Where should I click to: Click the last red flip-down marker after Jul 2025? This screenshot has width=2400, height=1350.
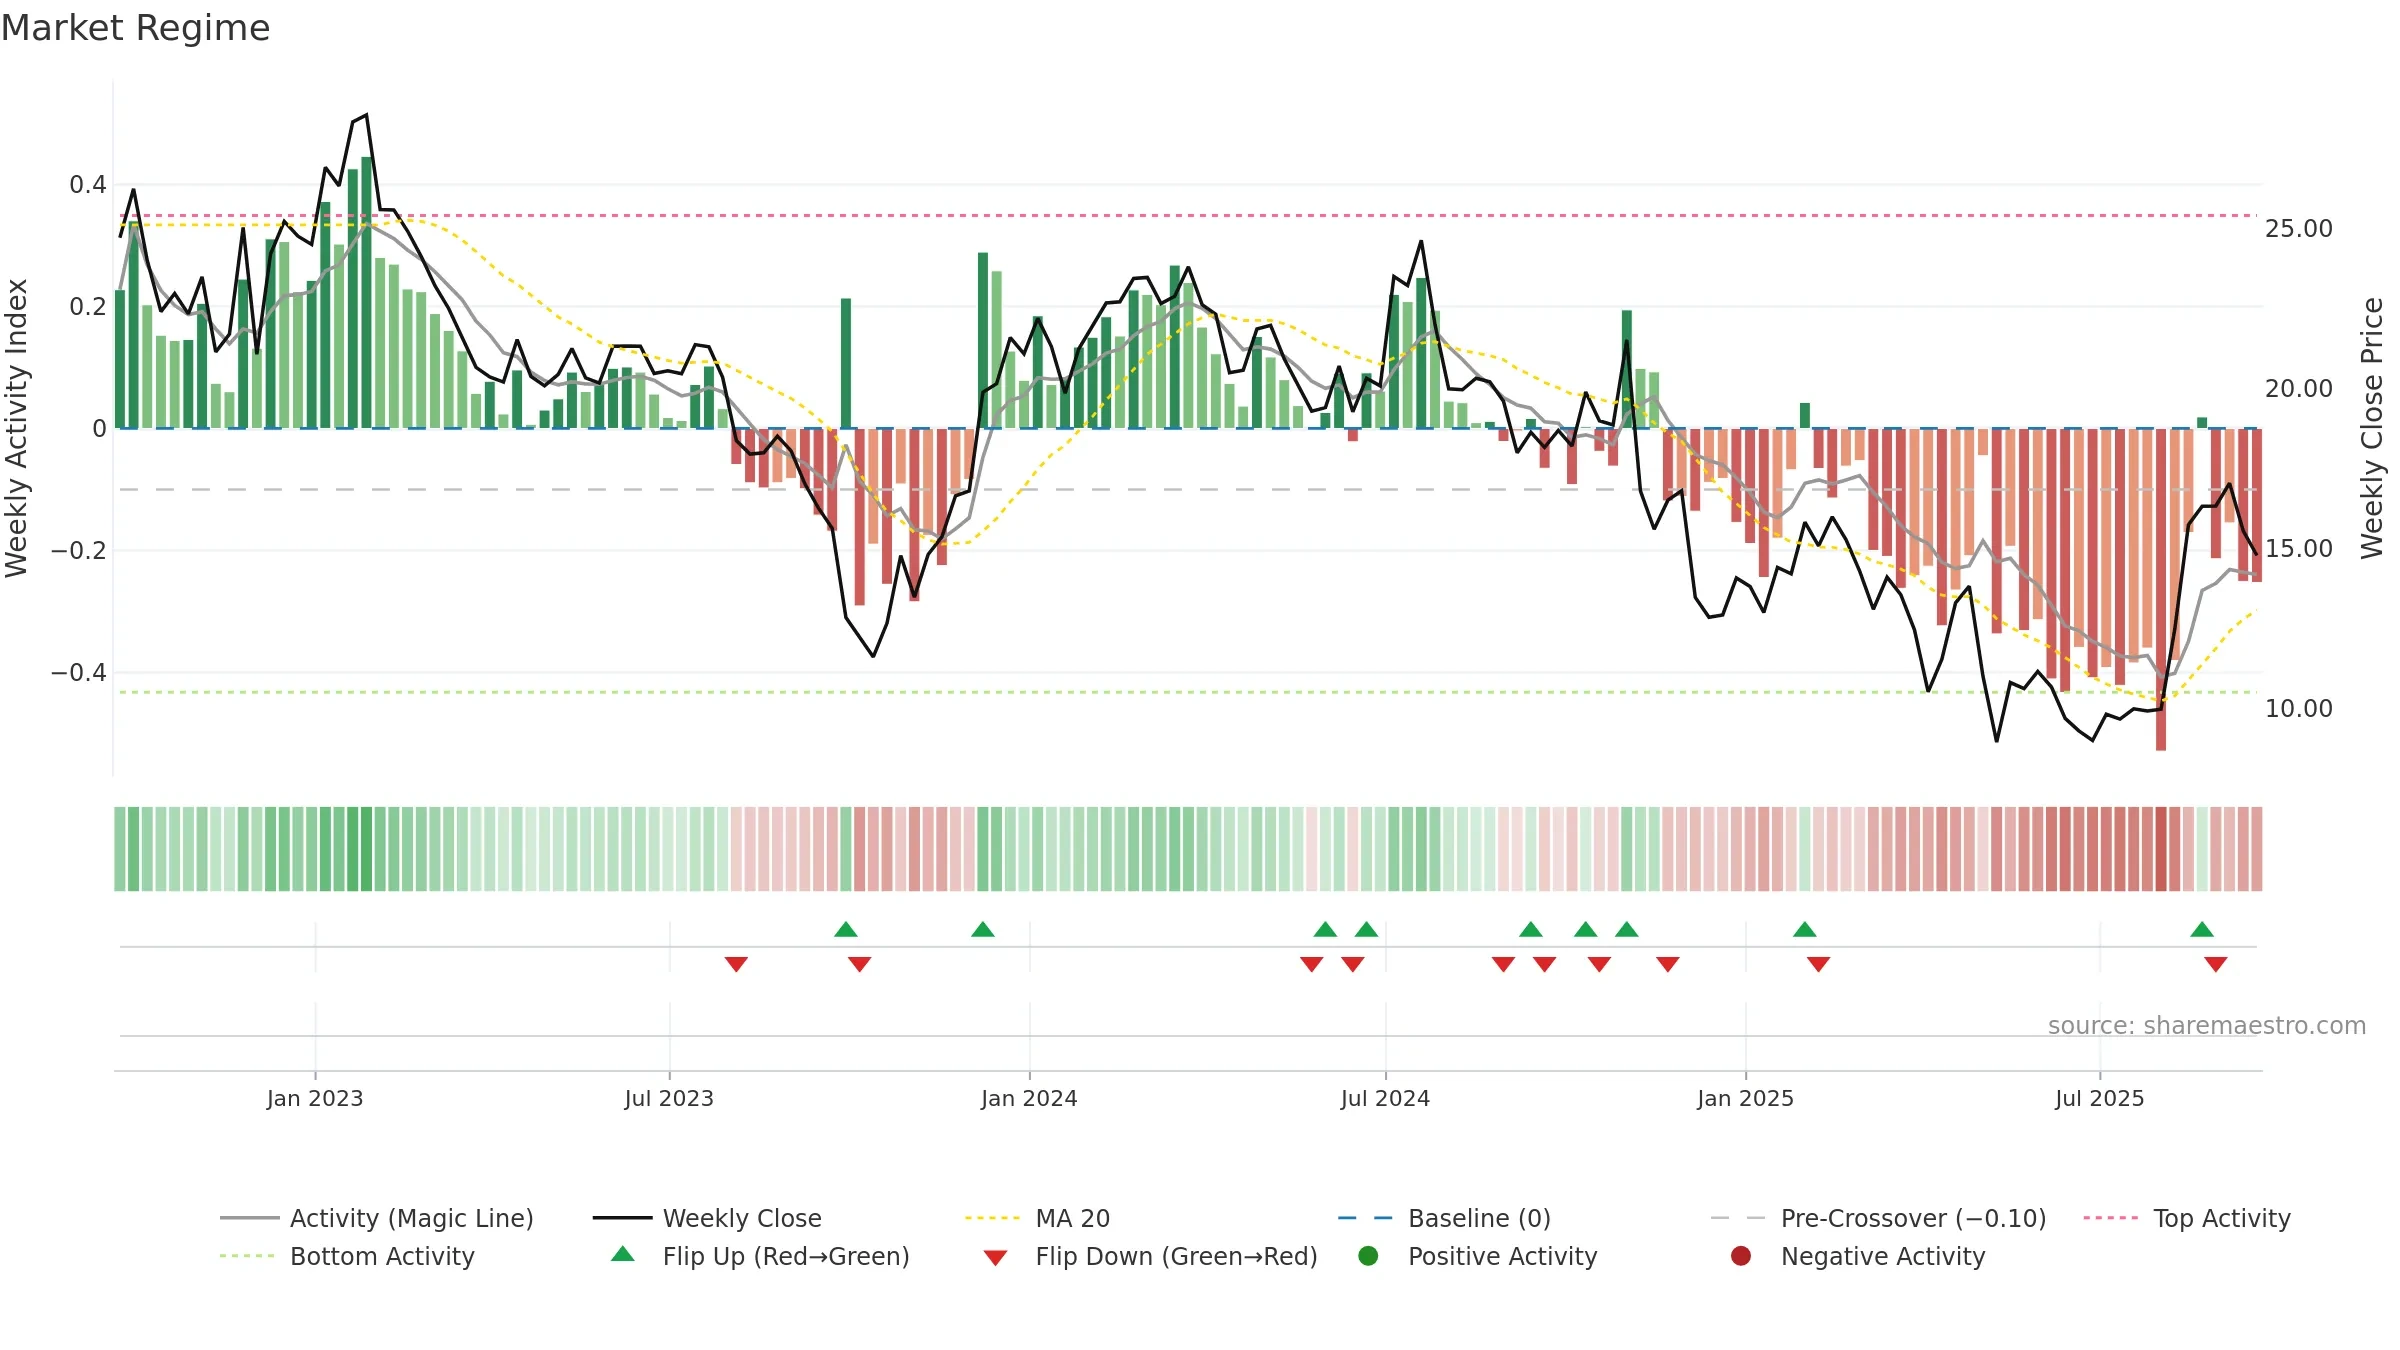[x=2216, y=964]
